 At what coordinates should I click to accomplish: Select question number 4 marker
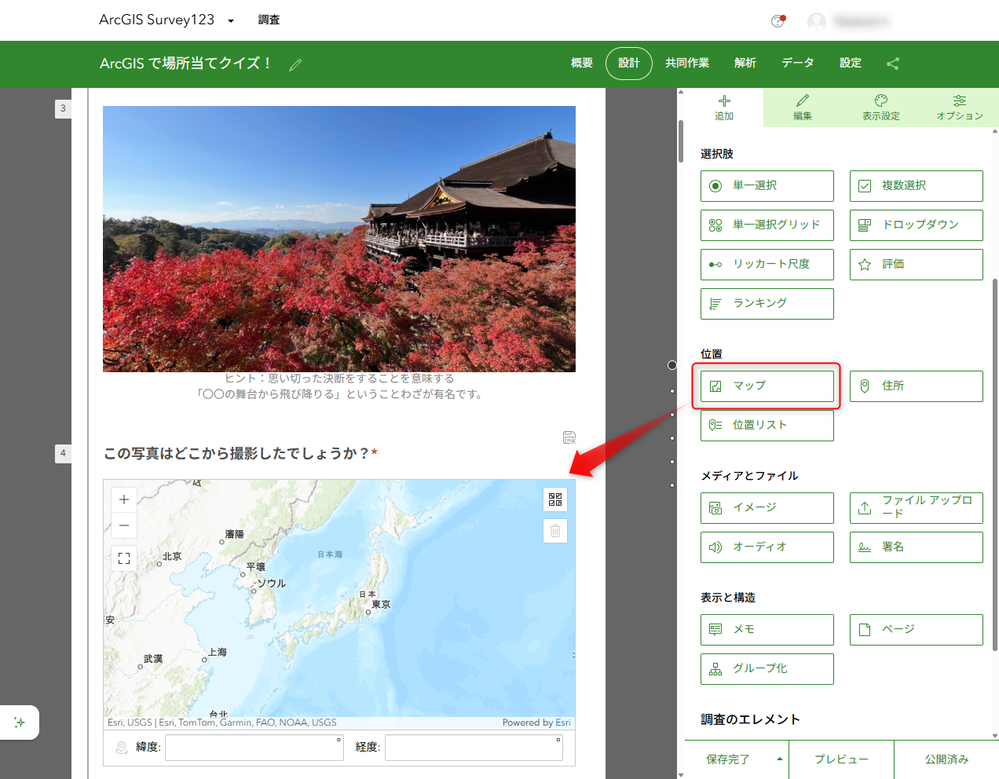62,454
